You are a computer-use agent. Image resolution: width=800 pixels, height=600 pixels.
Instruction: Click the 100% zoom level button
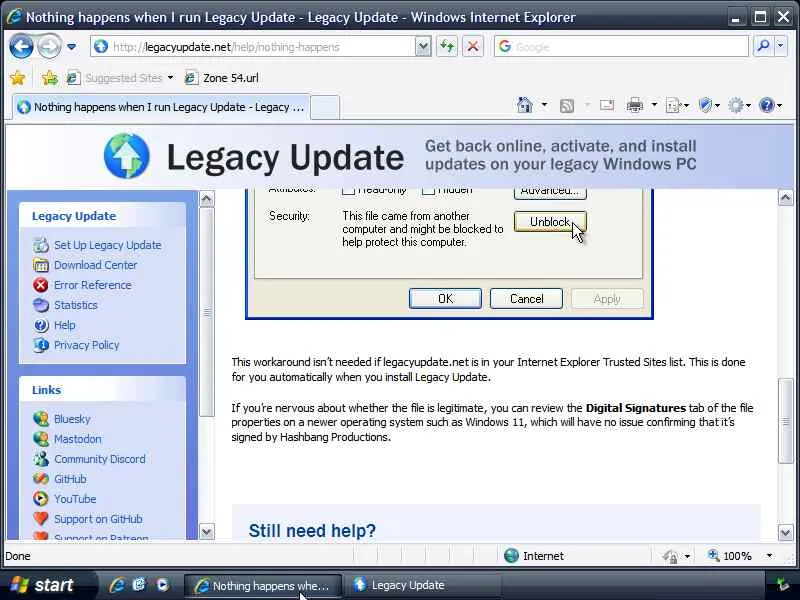tap(730, 556)
